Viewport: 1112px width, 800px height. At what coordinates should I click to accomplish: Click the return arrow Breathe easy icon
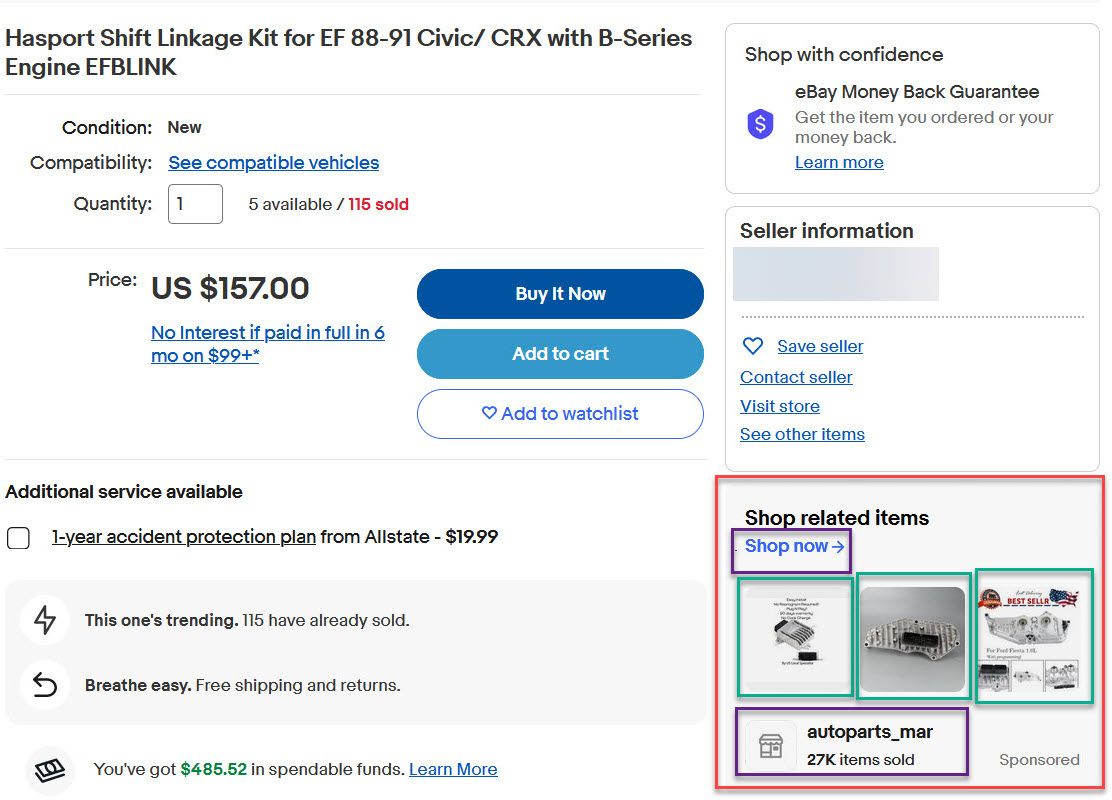point(45,684)
